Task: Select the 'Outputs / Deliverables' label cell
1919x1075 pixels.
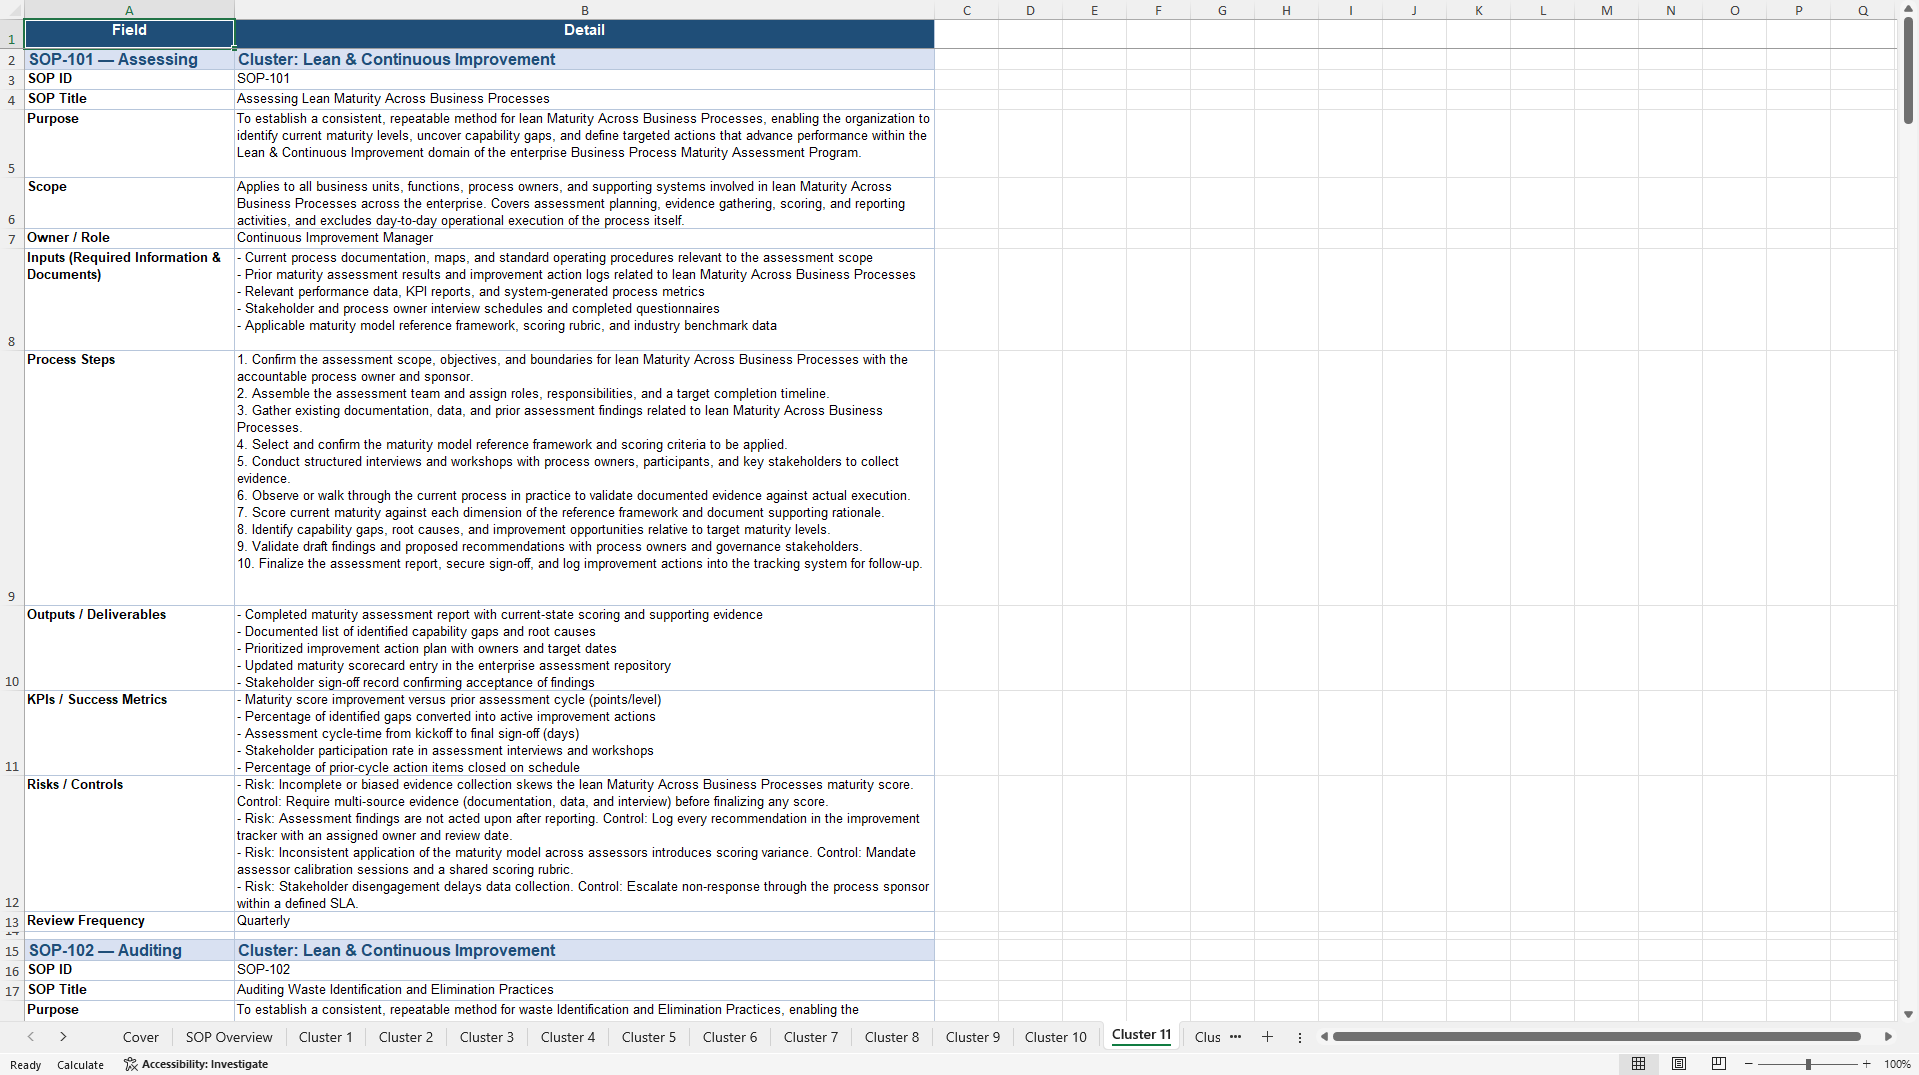Action: 129,648
